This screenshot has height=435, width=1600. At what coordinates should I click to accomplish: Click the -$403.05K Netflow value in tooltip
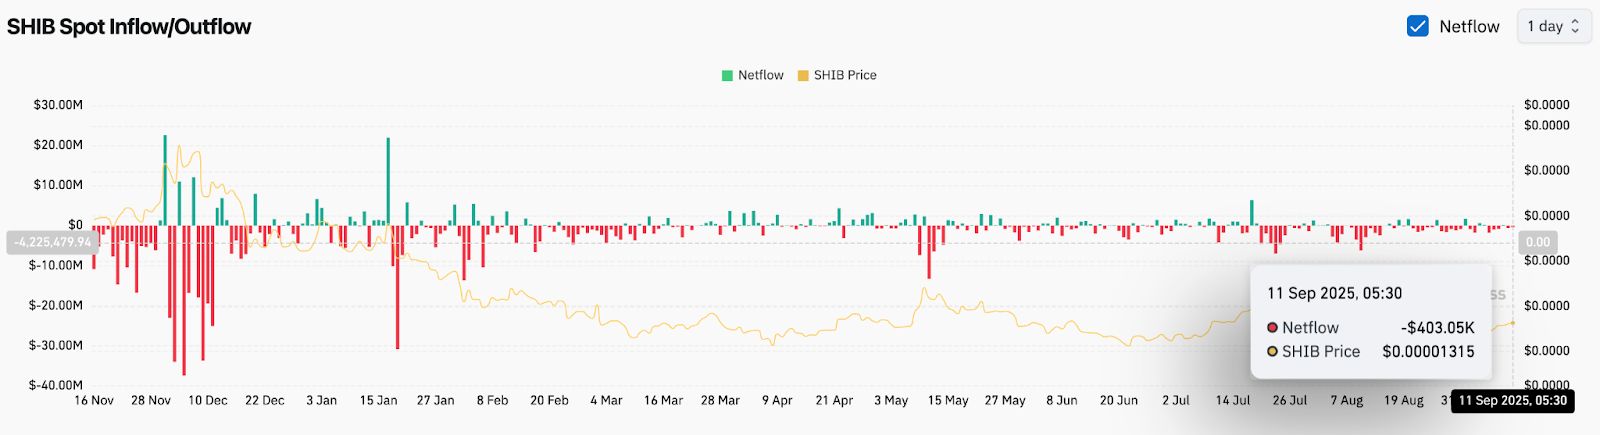[x=1437, y=328]
